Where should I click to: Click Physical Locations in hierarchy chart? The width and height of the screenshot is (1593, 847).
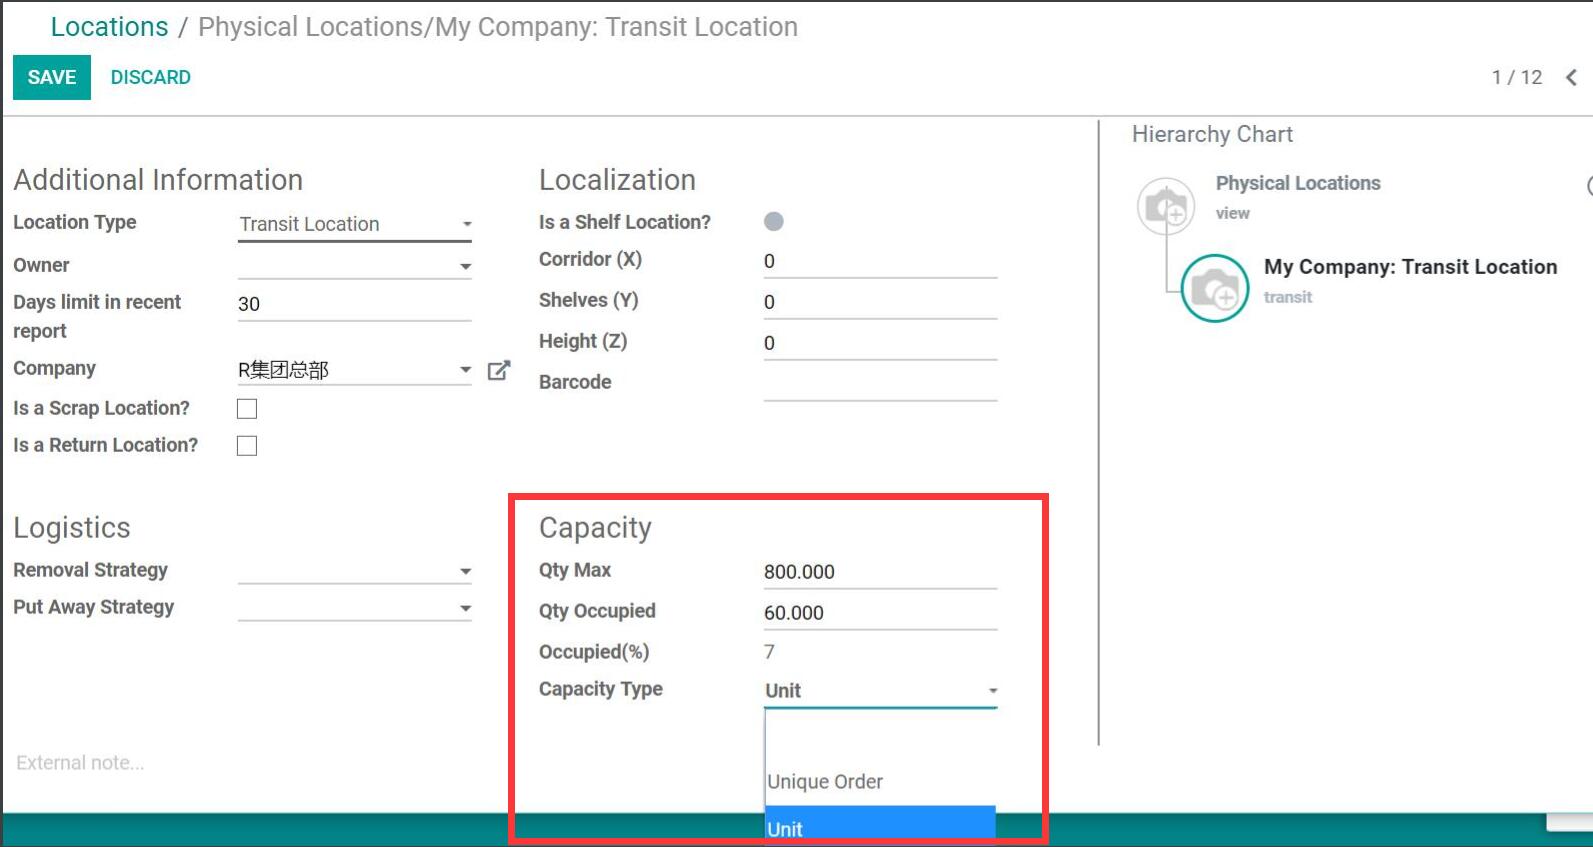tap(1297, 183)
